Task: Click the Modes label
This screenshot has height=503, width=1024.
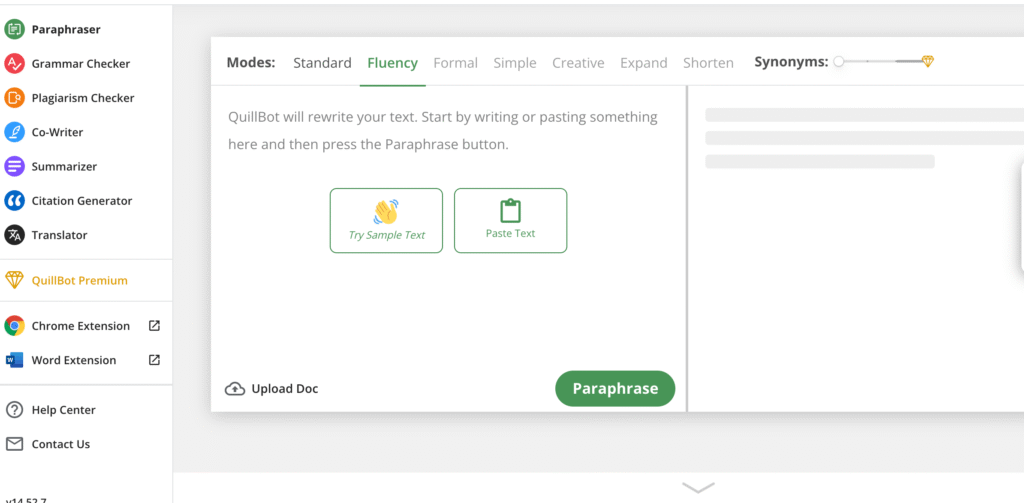Action: coord(251,63)
